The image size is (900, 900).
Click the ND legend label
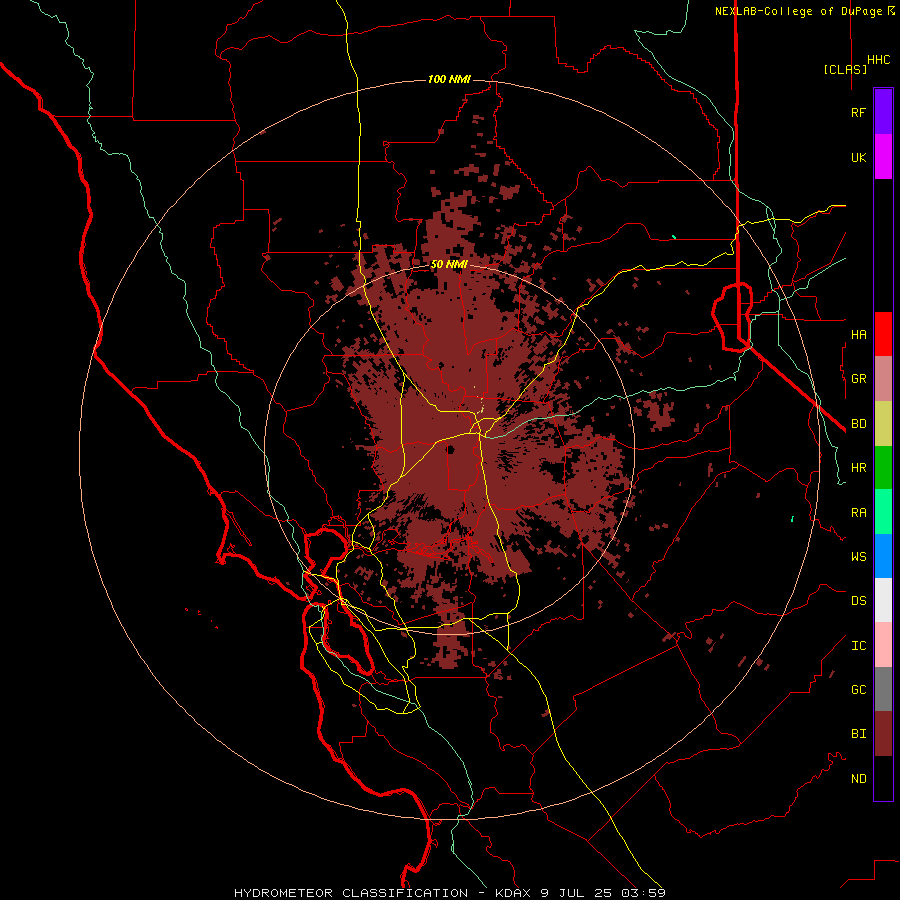pos(858,779)
